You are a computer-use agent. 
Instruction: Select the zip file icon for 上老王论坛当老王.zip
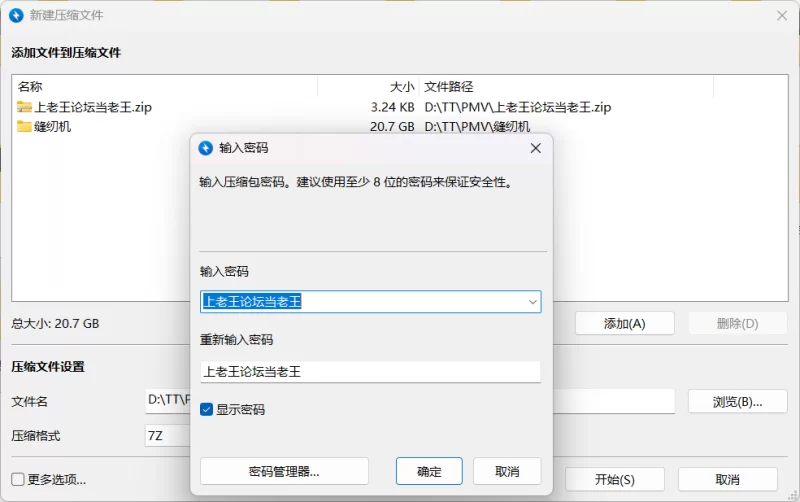pyautogui.click(x=24, y=107)
